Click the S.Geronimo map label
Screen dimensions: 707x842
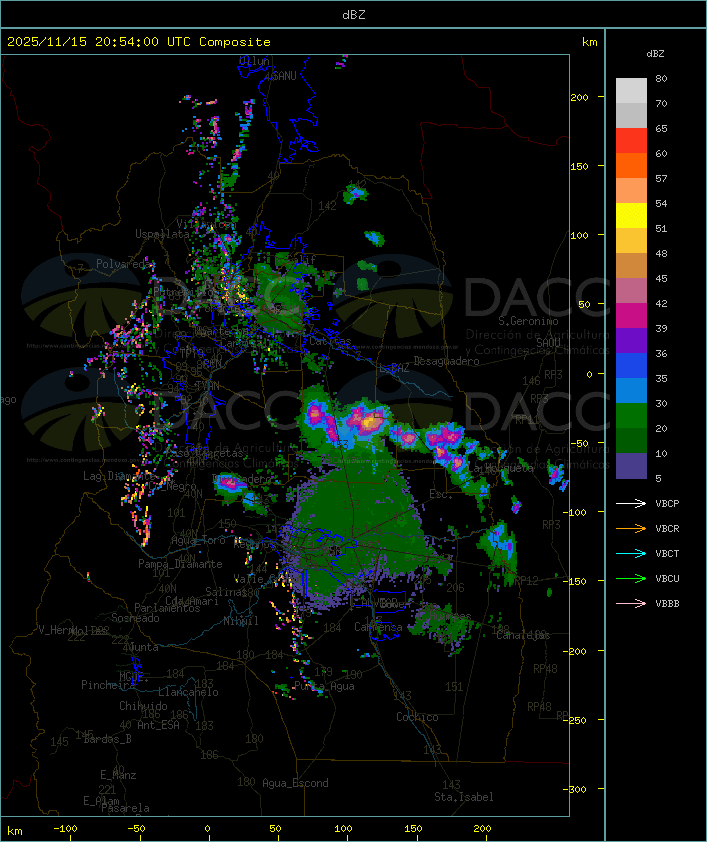tap(528, 321)
